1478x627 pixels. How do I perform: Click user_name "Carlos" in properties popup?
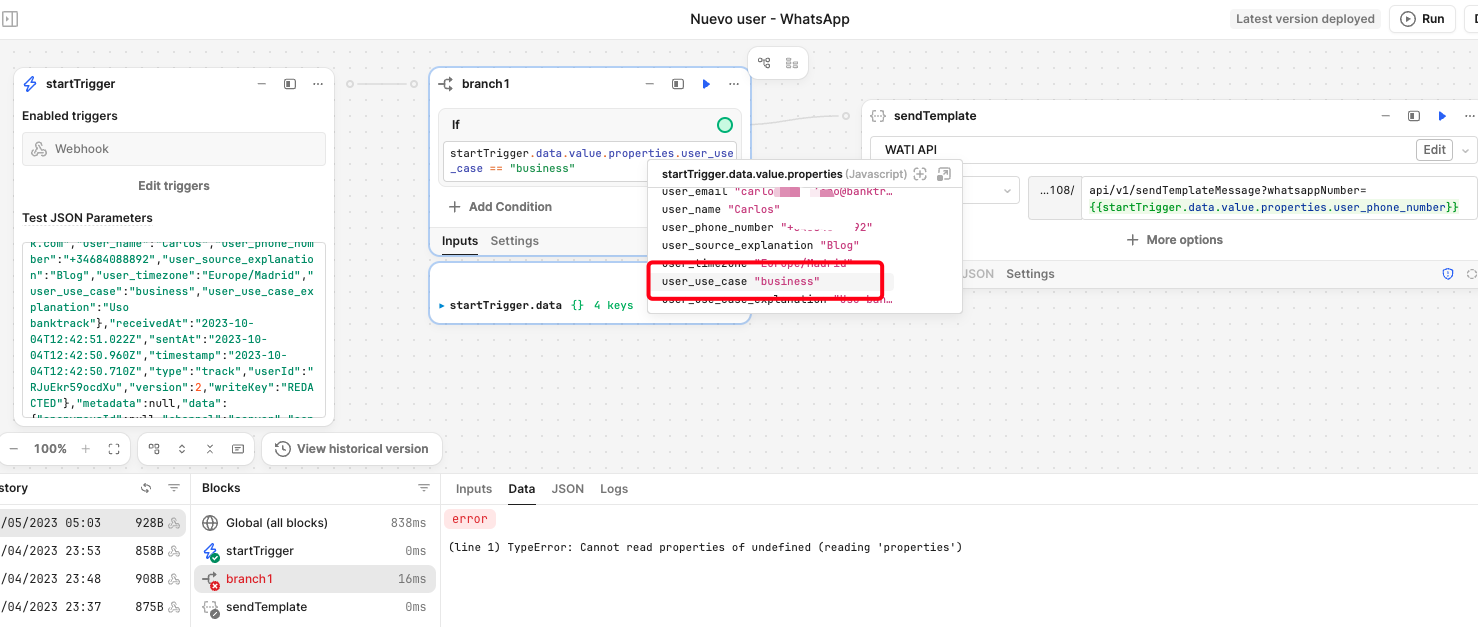coord(720,209)
